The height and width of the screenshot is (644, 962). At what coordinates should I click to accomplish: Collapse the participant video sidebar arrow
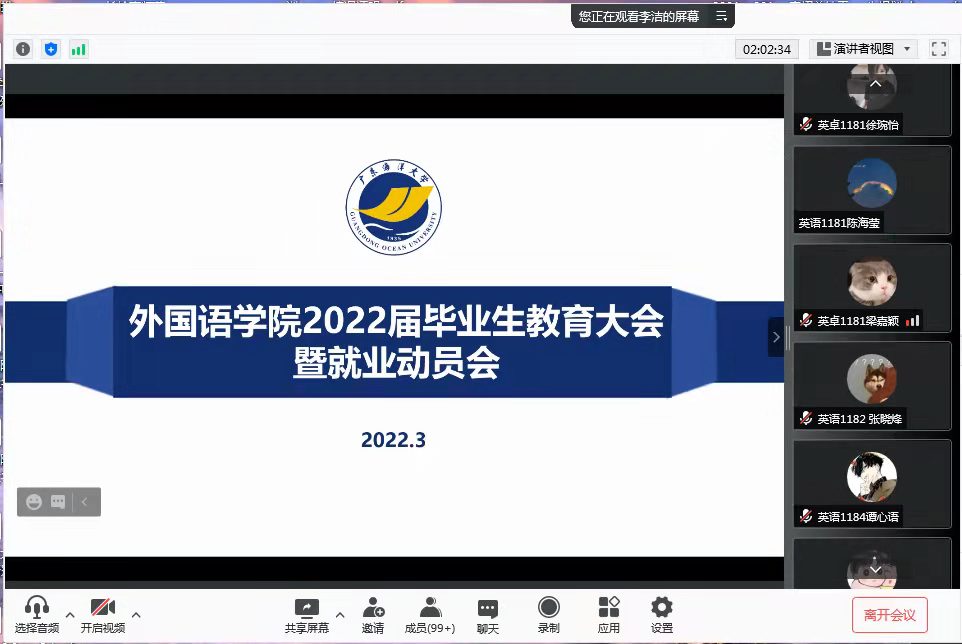[775, 338]
